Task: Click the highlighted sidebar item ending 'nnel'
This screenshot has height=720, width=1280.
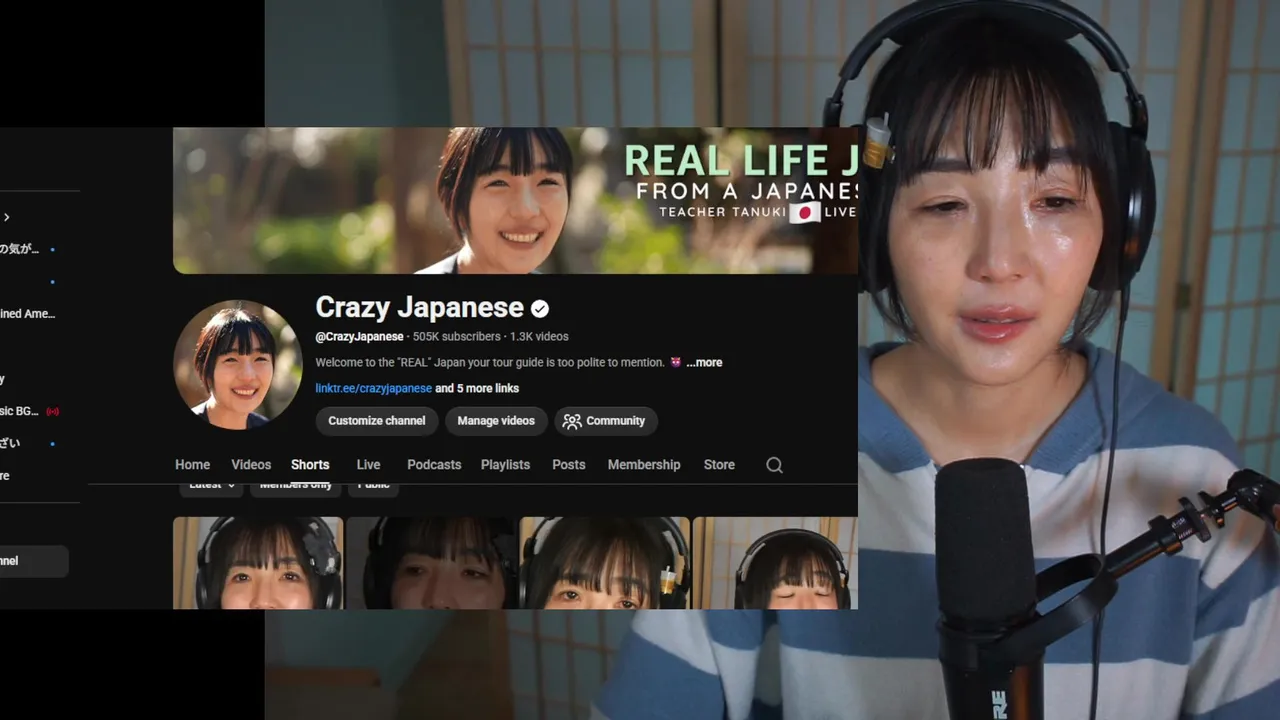Action: [x=34, y=561]
